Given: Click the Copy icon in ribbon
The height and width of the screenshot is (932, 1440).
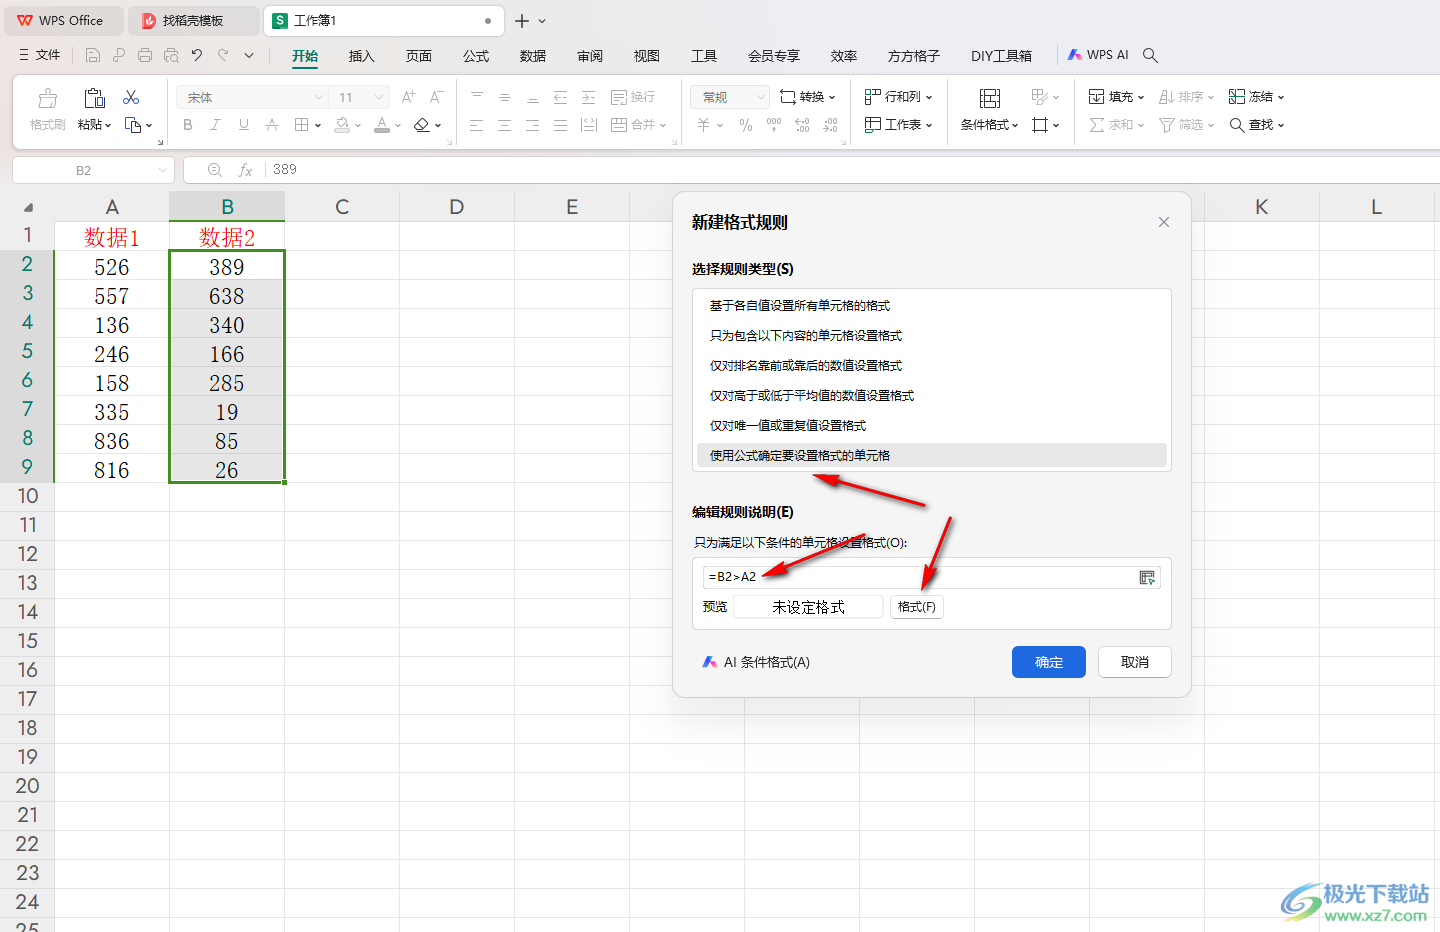Looking at the screenshot, I should (x=133, y=125).
